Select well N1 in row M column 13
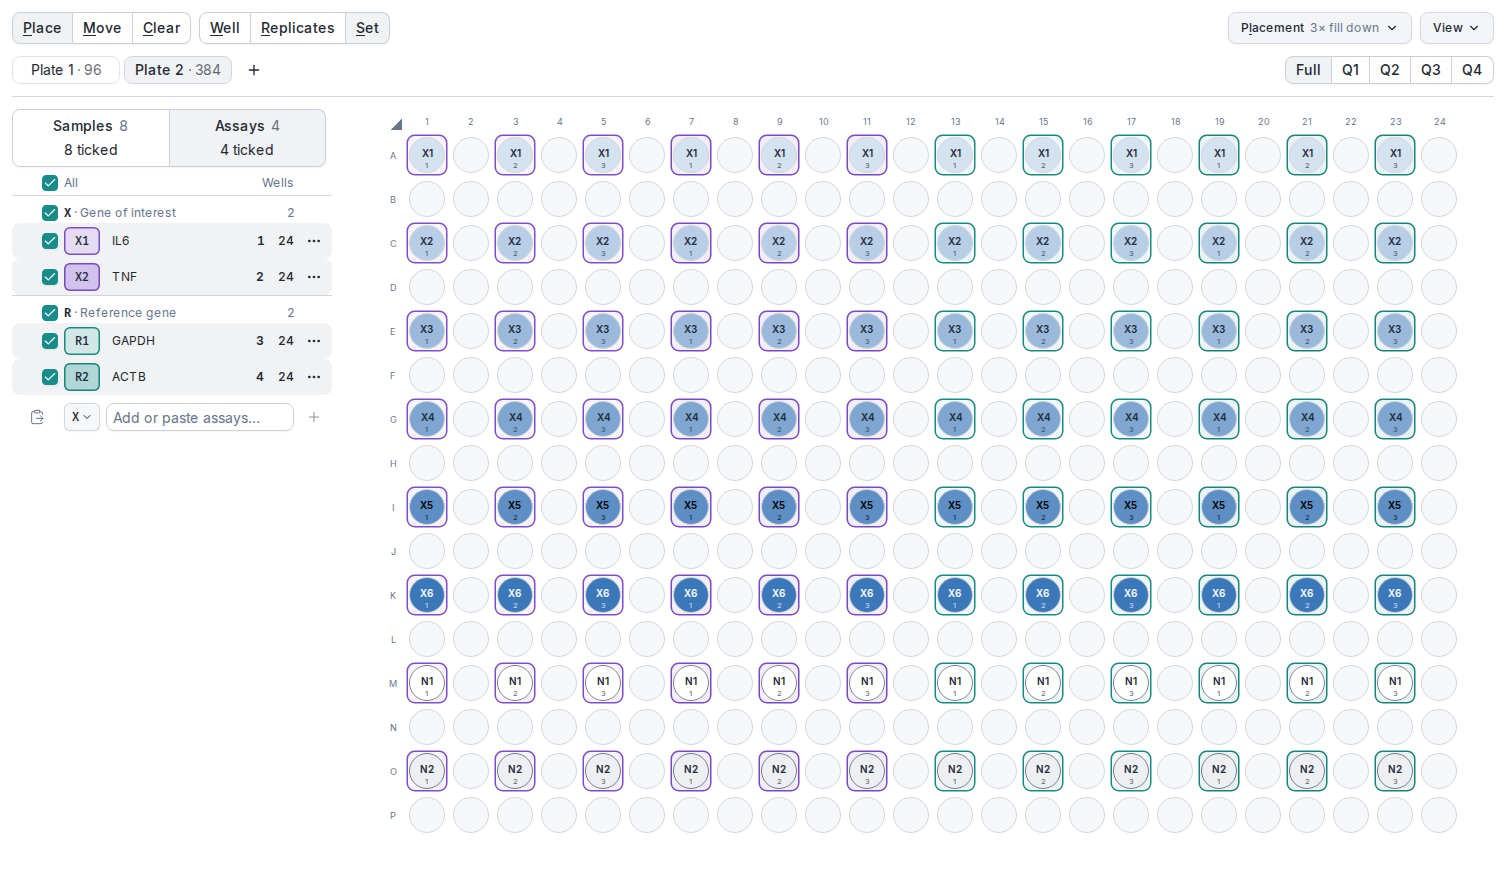 tap(955, 683)
